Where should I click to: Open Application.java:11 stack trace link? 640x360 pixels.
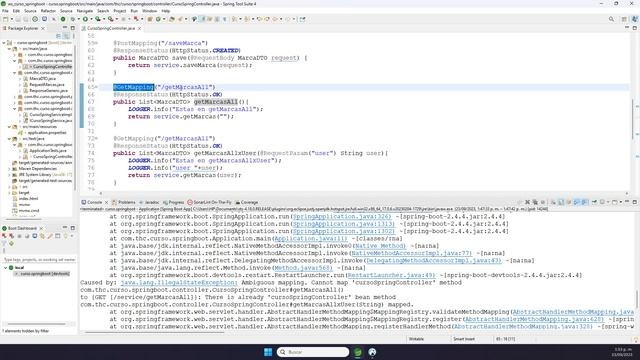tap(311, 238)
